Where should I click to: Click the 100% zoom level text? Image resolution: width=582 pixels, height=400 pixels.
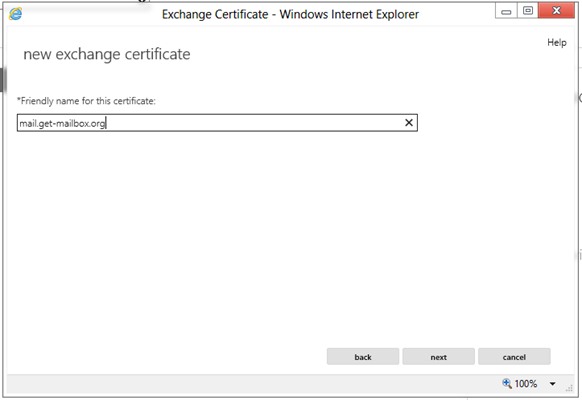tap(526, 383)
